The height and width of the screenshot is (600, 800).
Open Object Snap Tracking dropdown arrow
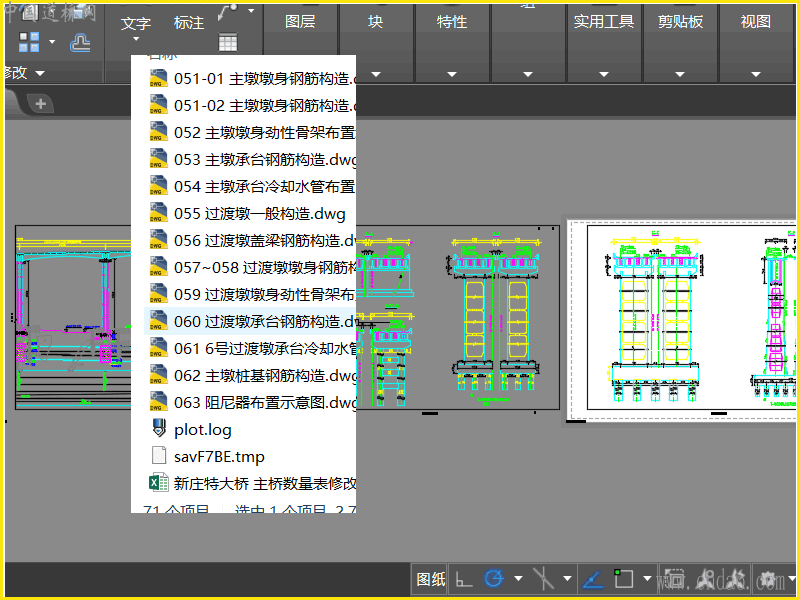click(567, 579)
